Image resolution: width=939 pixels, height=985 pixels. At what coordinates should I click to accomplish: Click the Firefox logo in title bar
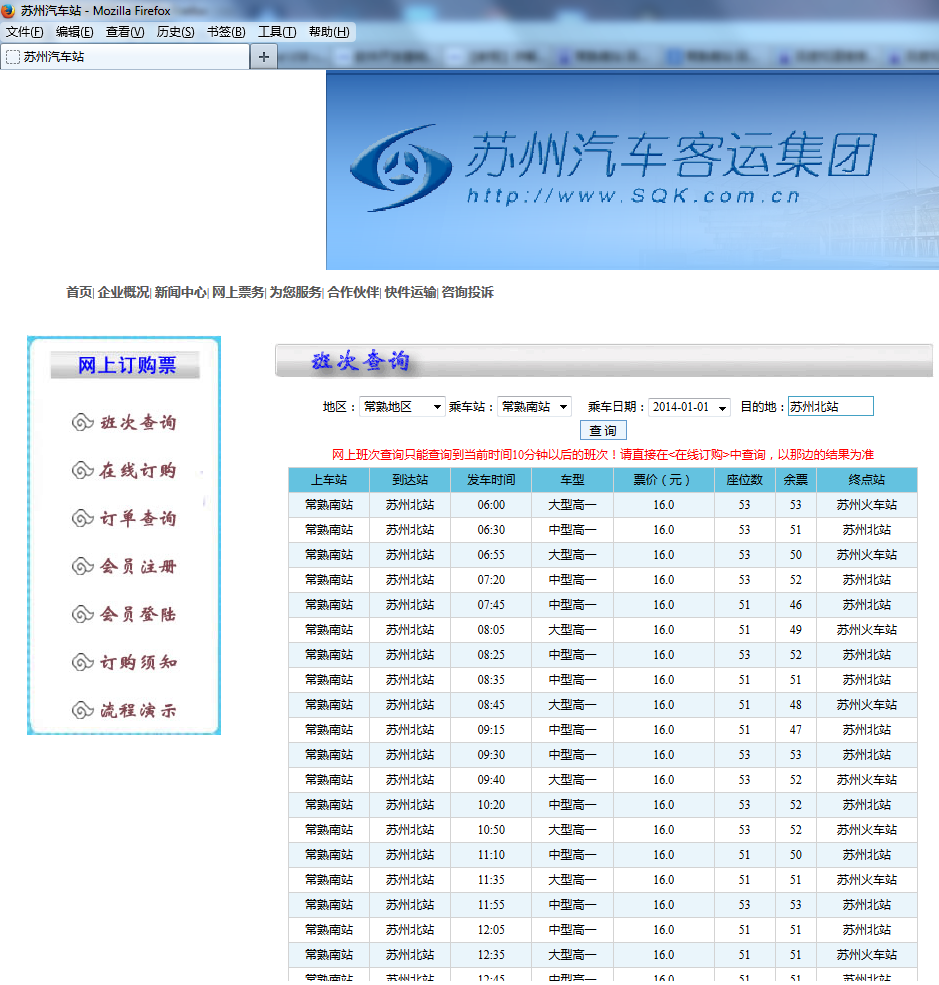coord(8,10)
